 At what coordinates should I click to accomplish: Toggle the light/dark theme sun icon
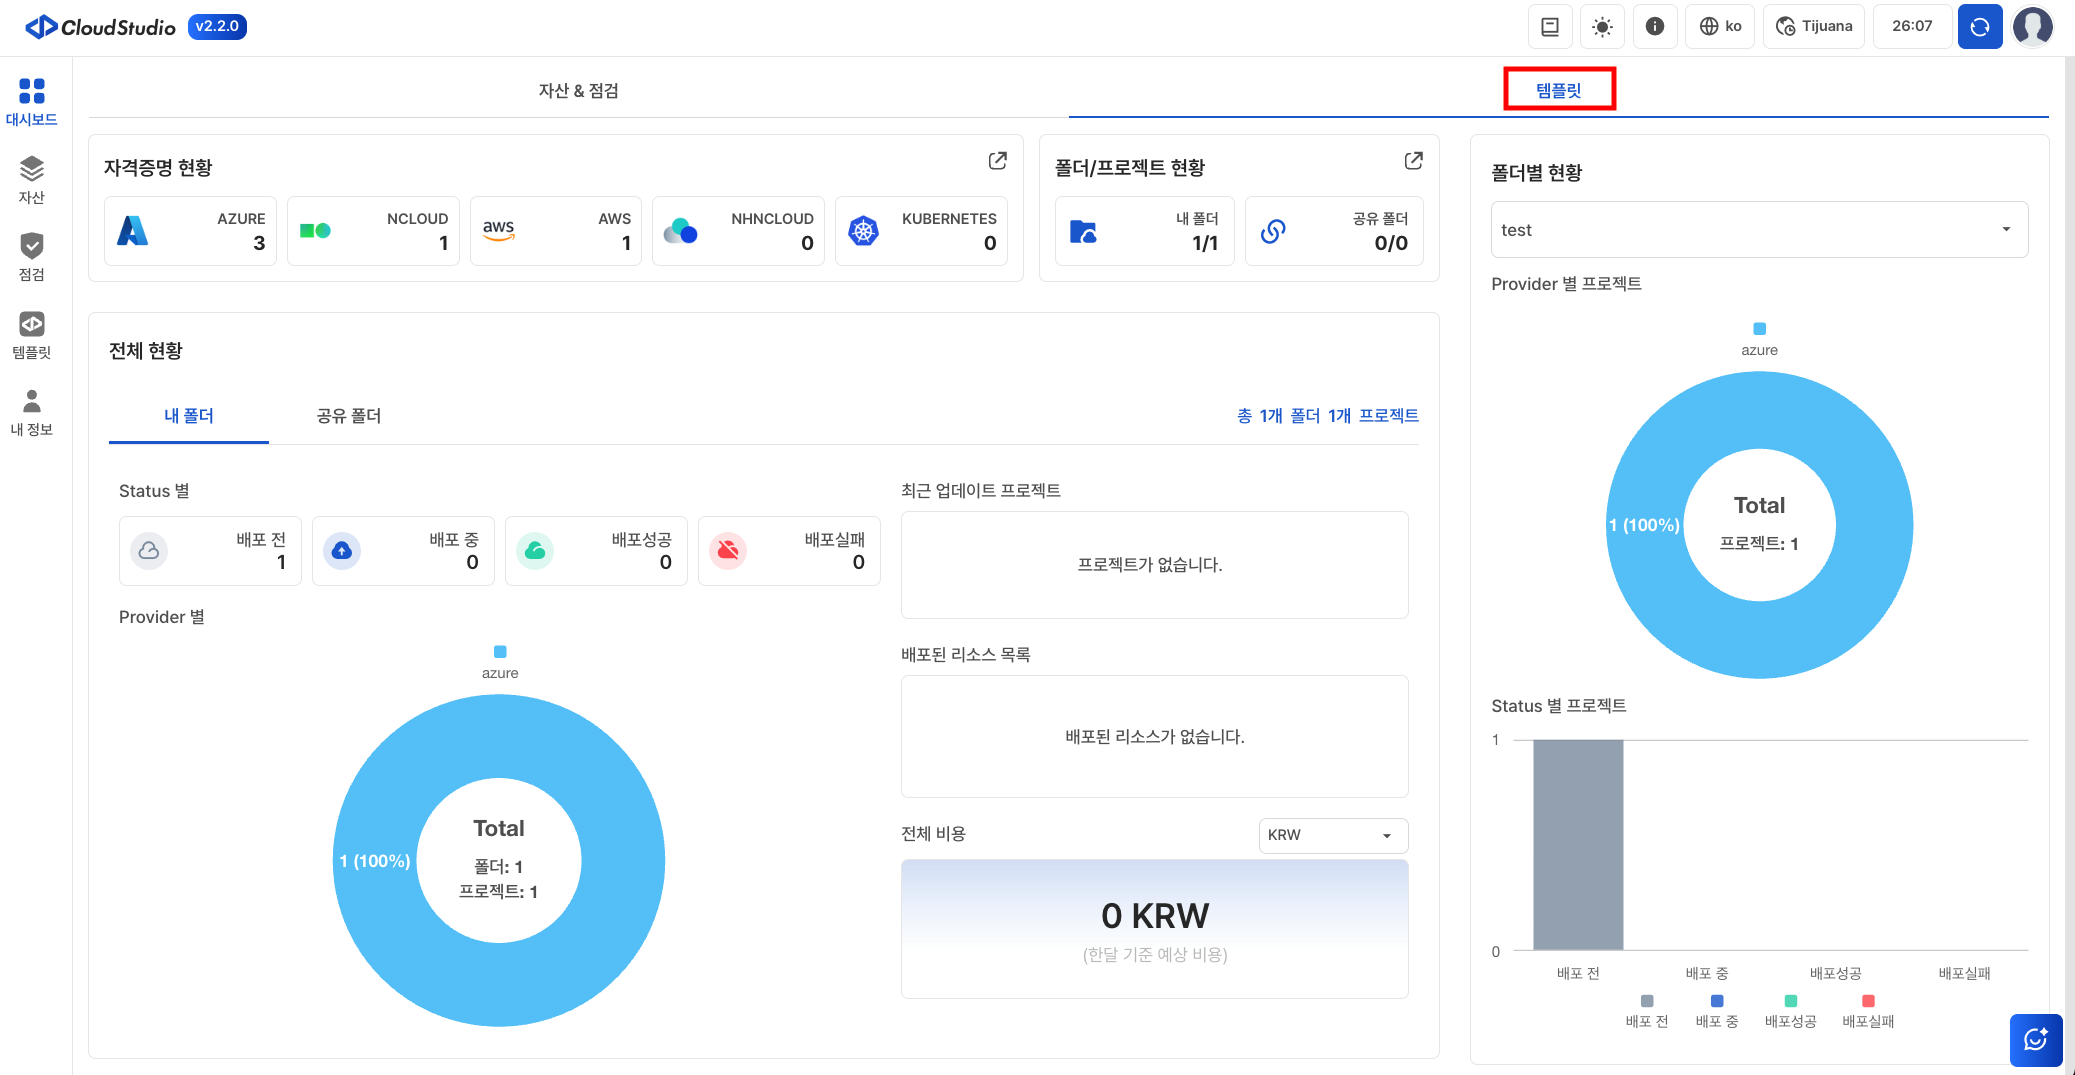point(1602,27)
